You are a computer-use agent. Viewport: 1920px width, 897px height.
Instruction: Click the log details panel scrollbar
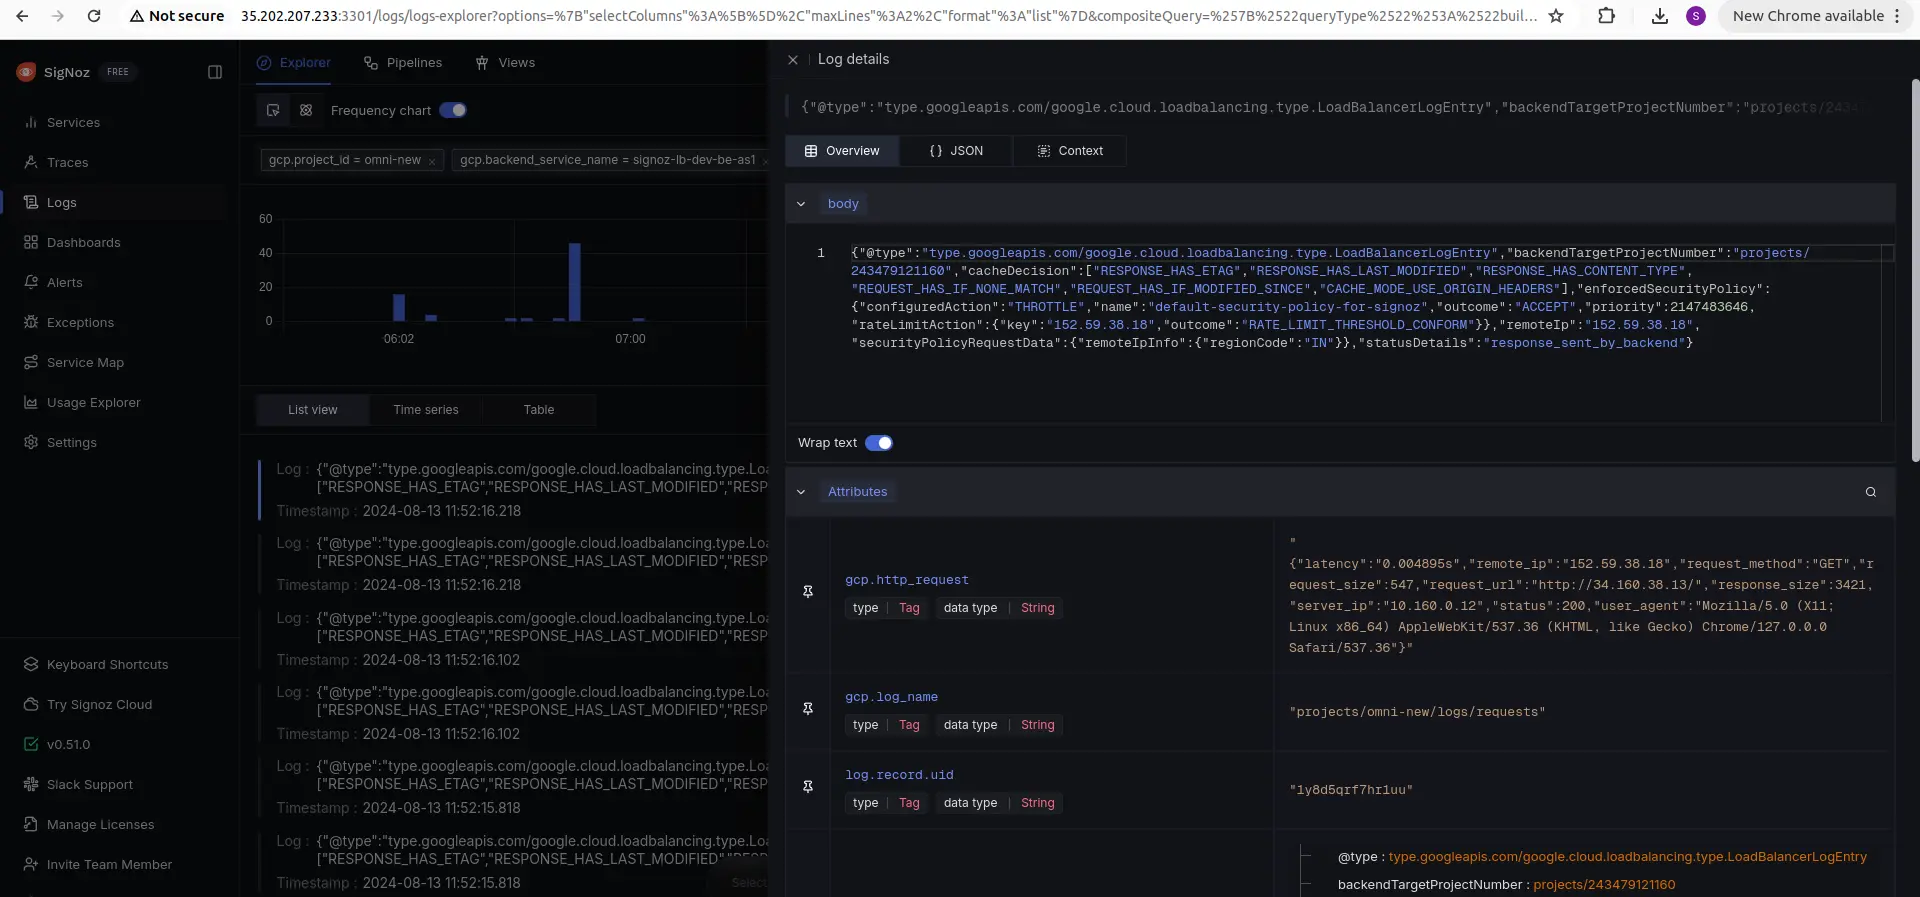click(x=1914, y=270)
